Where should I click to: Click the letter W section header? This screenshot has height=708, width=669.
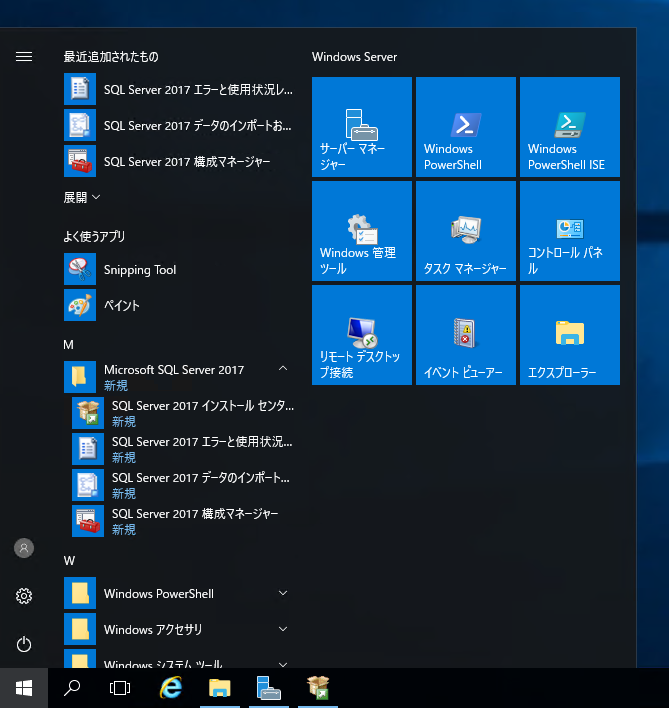[x=69, y=561]
